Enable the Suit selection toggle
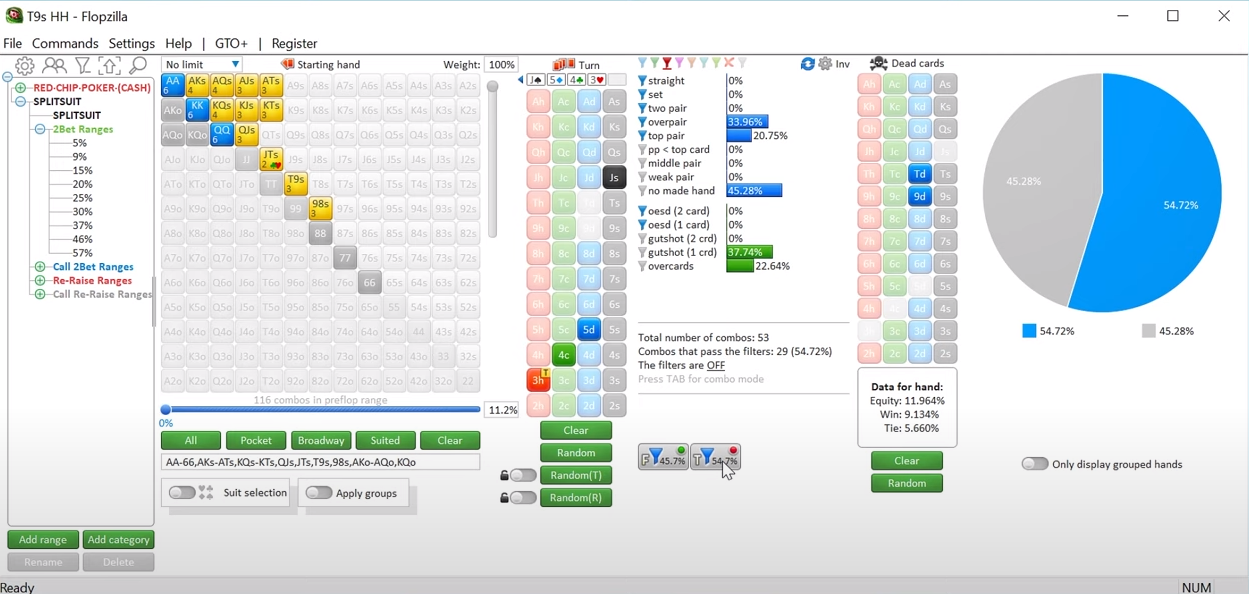This screenshot has width=1249, height=594. tap(182, 493)
